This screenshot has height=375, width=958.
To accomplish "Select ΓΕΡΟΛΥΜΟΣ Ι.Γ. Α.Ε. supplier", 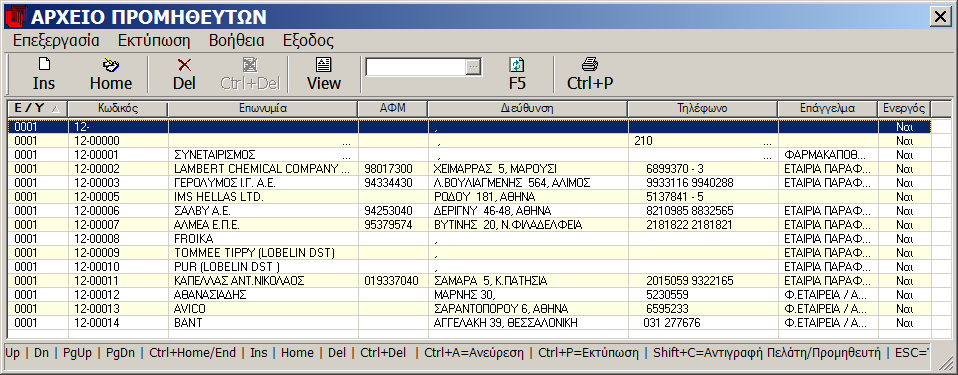I will pyautogui.click(x=469, y=183).
